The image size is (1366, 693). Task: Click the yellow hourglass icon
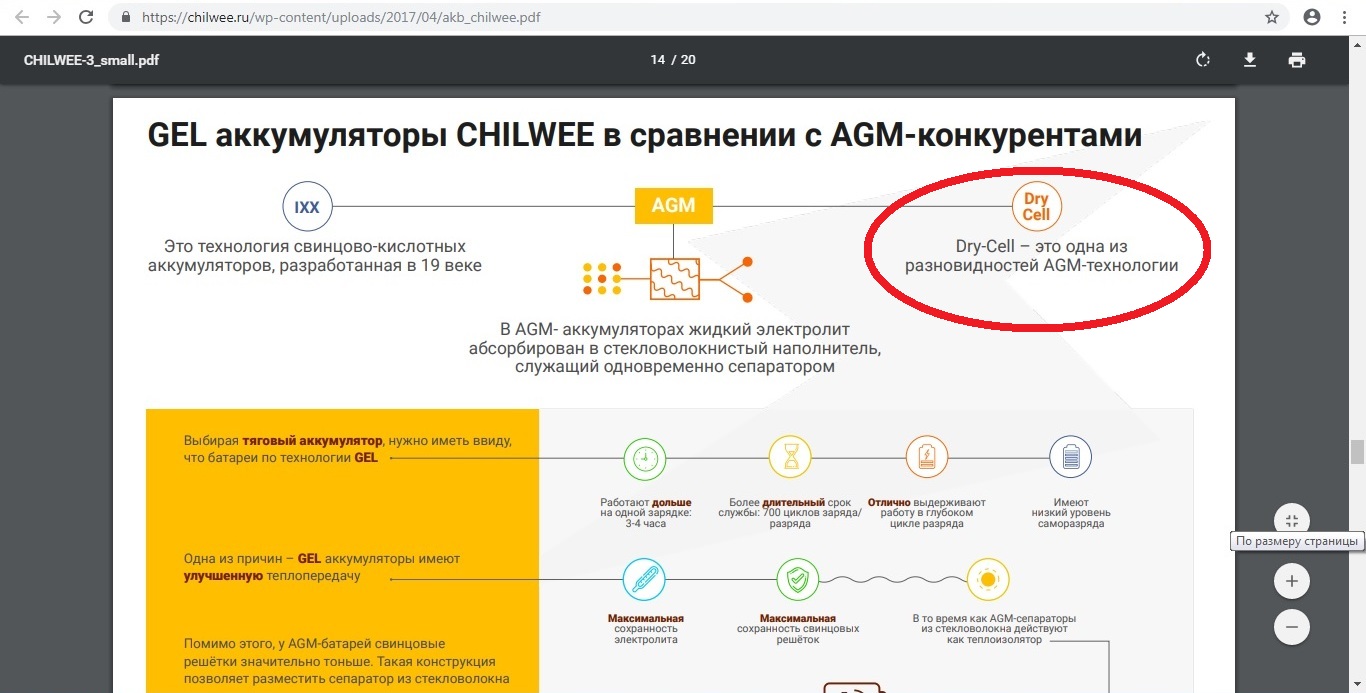(790, 458)
